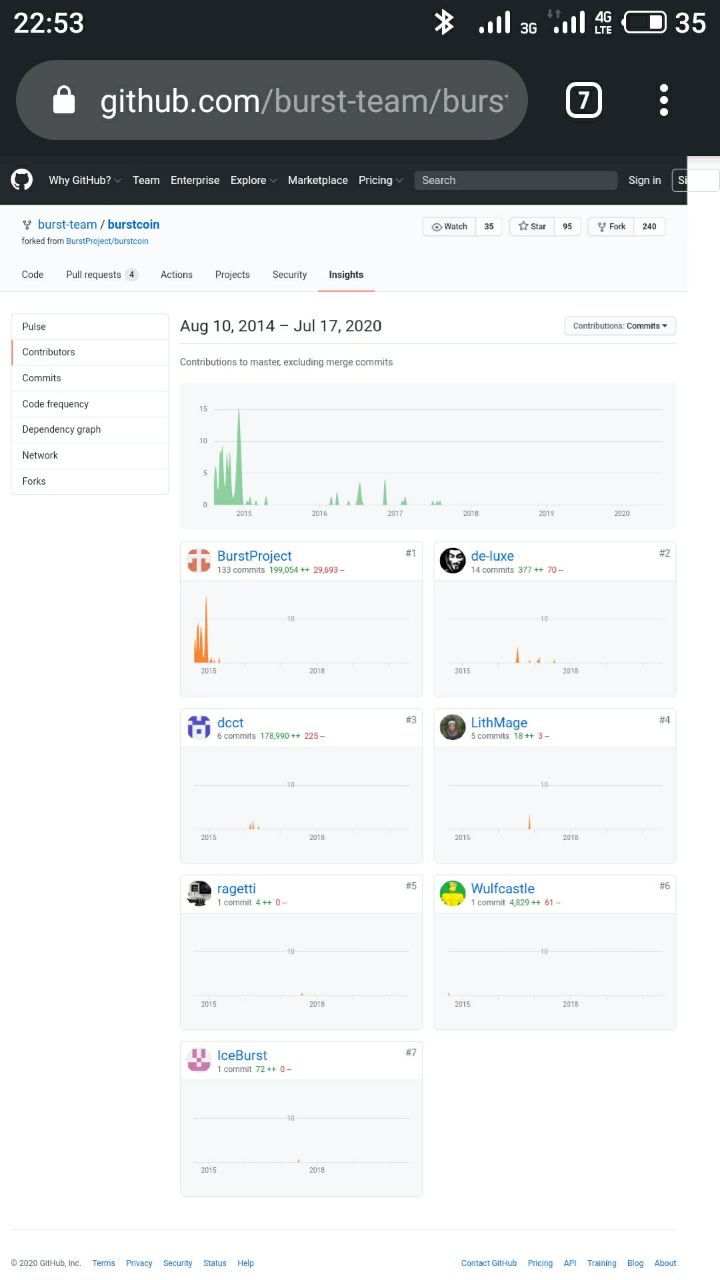720x1280 pixels.
Task: Click the main green contributions graph
Action: pyautogui.click(x=428, y=455)
